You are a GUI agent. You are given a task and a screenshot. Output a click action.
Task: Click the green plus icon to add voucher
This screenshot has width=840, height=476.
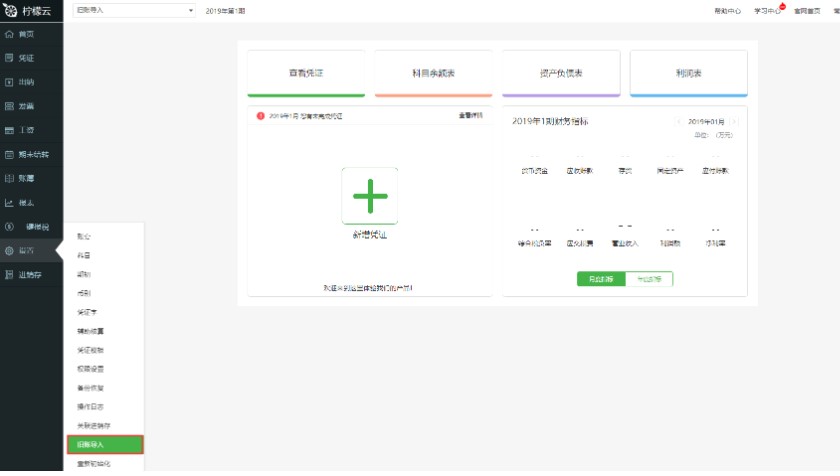[370, 196]
